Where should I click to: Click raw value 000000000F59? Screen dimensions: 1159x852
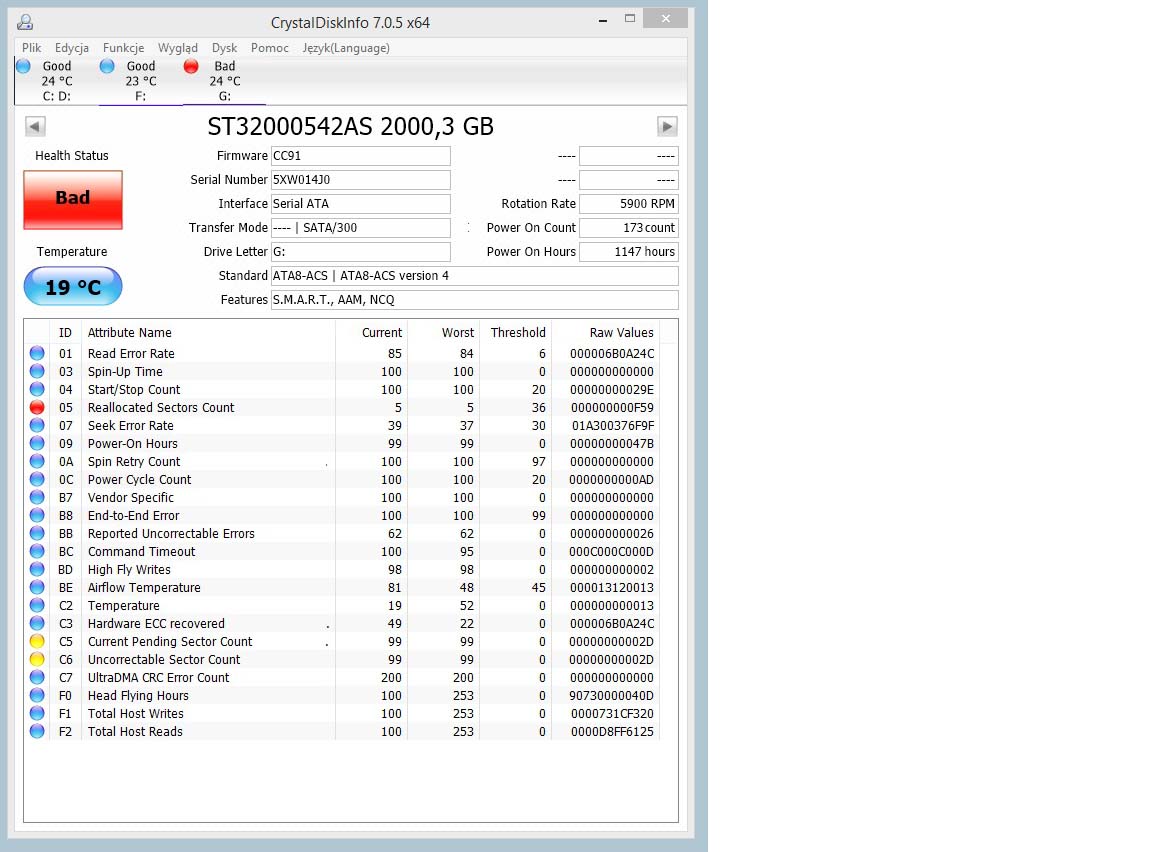pos(612,407)
